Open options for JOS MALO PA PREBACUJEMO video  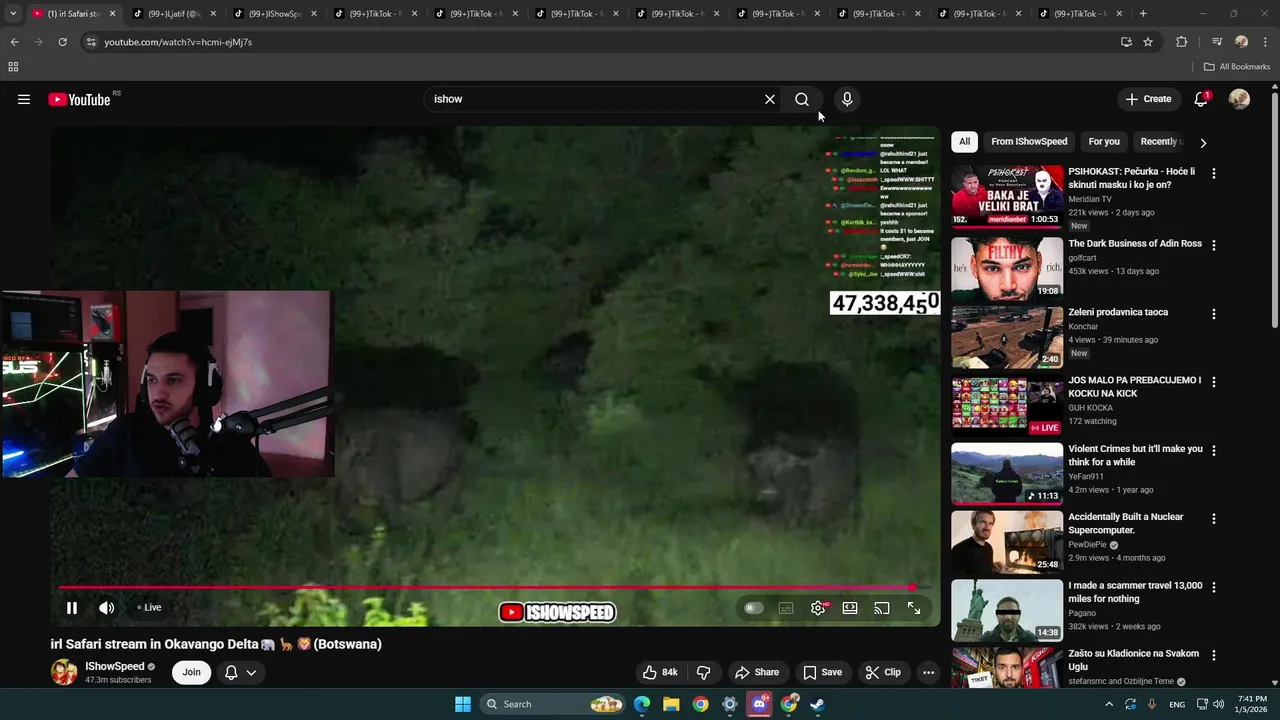1214,382
